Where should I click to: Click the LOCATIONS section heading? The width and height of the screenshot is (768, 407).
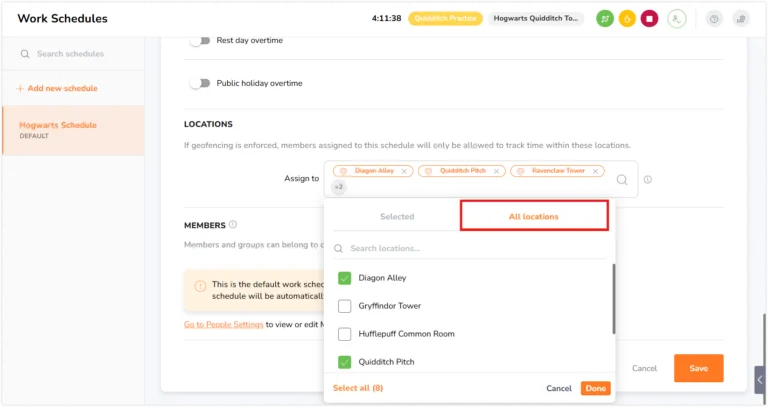point(208,124)
